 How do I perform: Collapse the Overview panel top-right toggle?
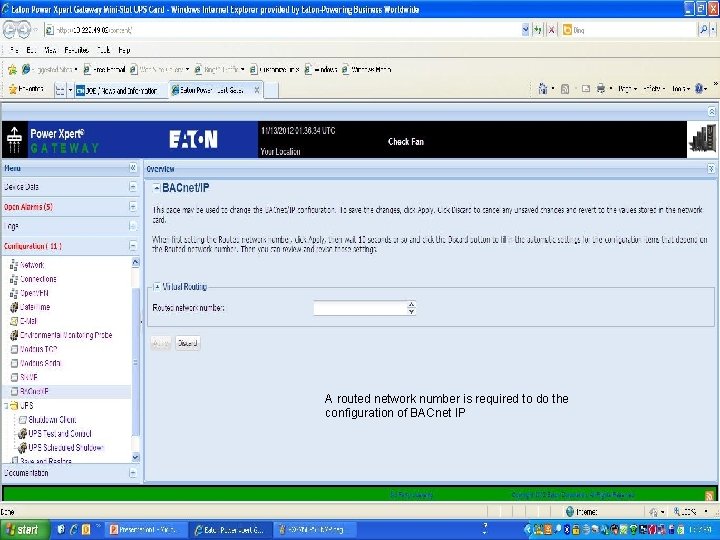(x=711, y=169)
